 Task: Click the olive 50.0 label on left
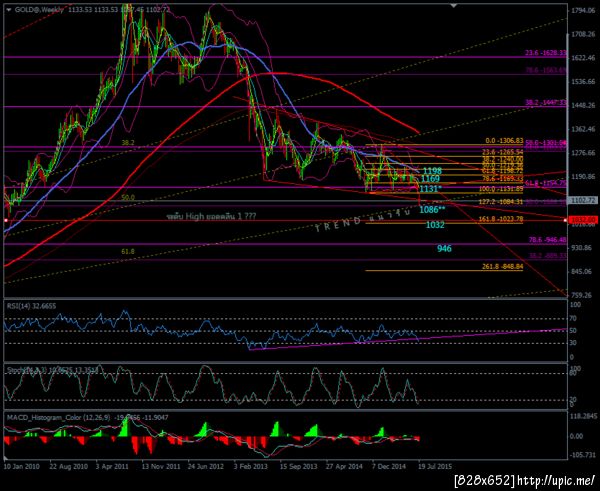pyautogui.click(x=128, y=197)
